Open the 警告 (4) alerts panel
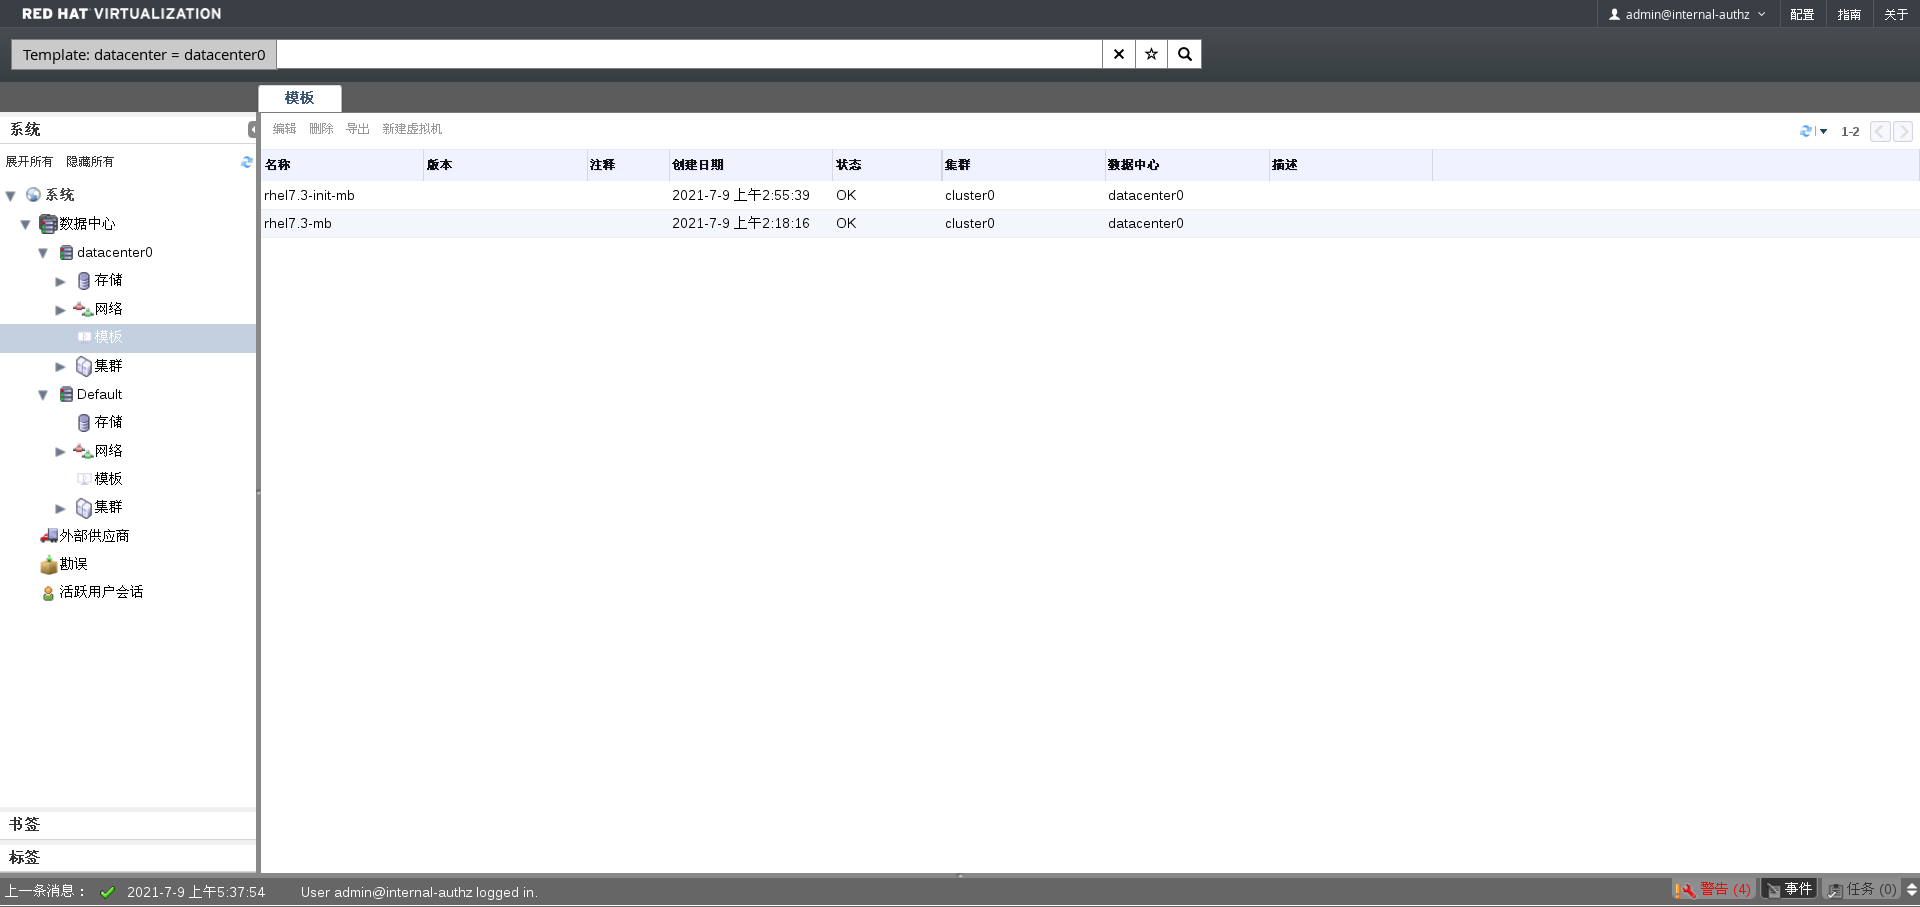 click(x=1714, y=889)
